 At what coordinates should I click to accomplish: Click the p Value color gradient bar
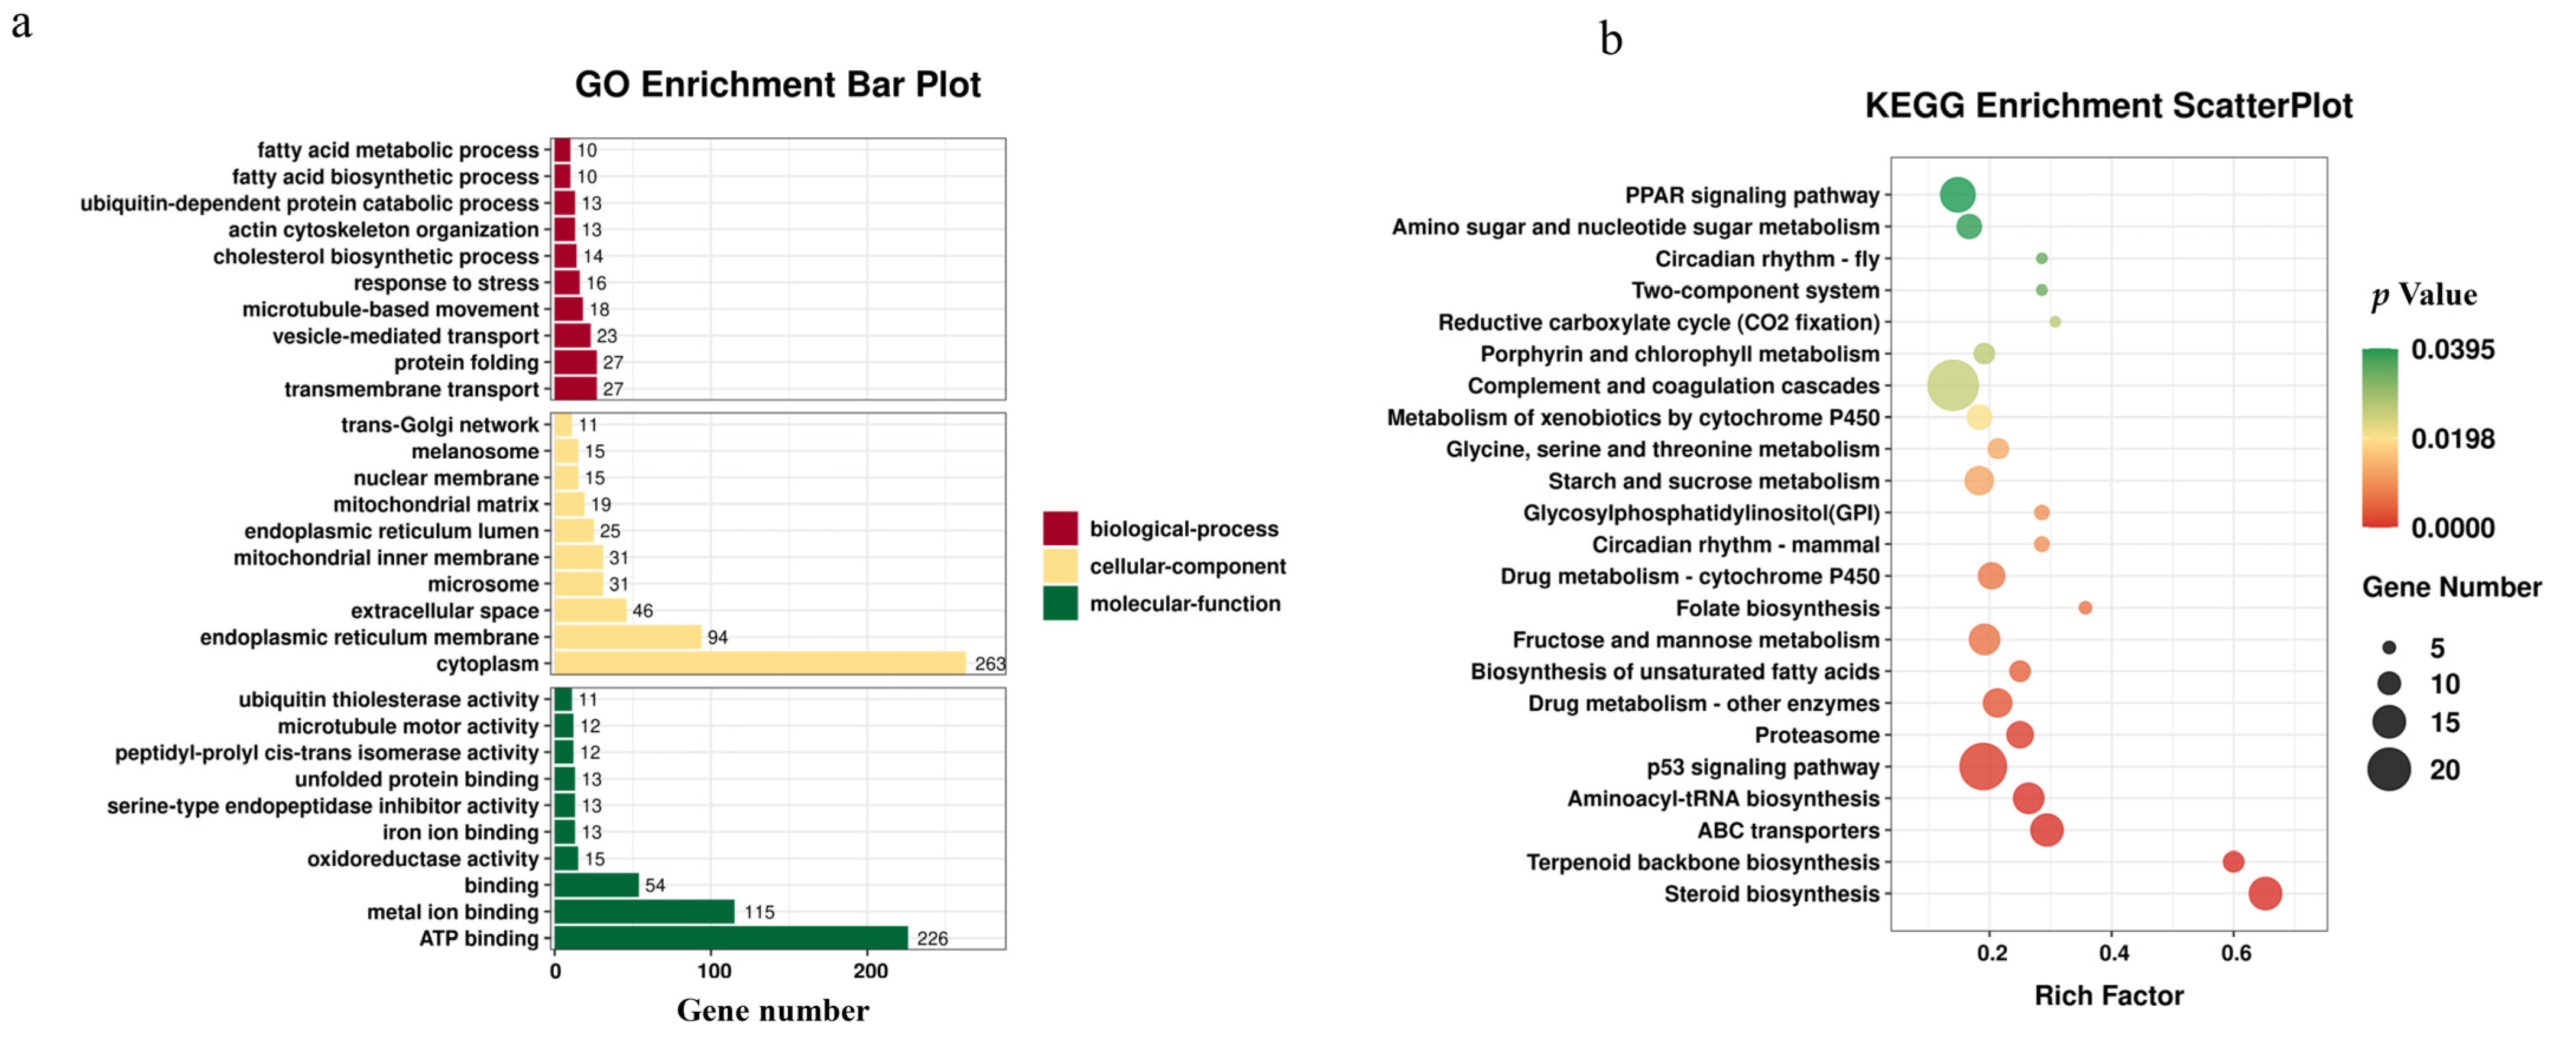pos(2380,437)
